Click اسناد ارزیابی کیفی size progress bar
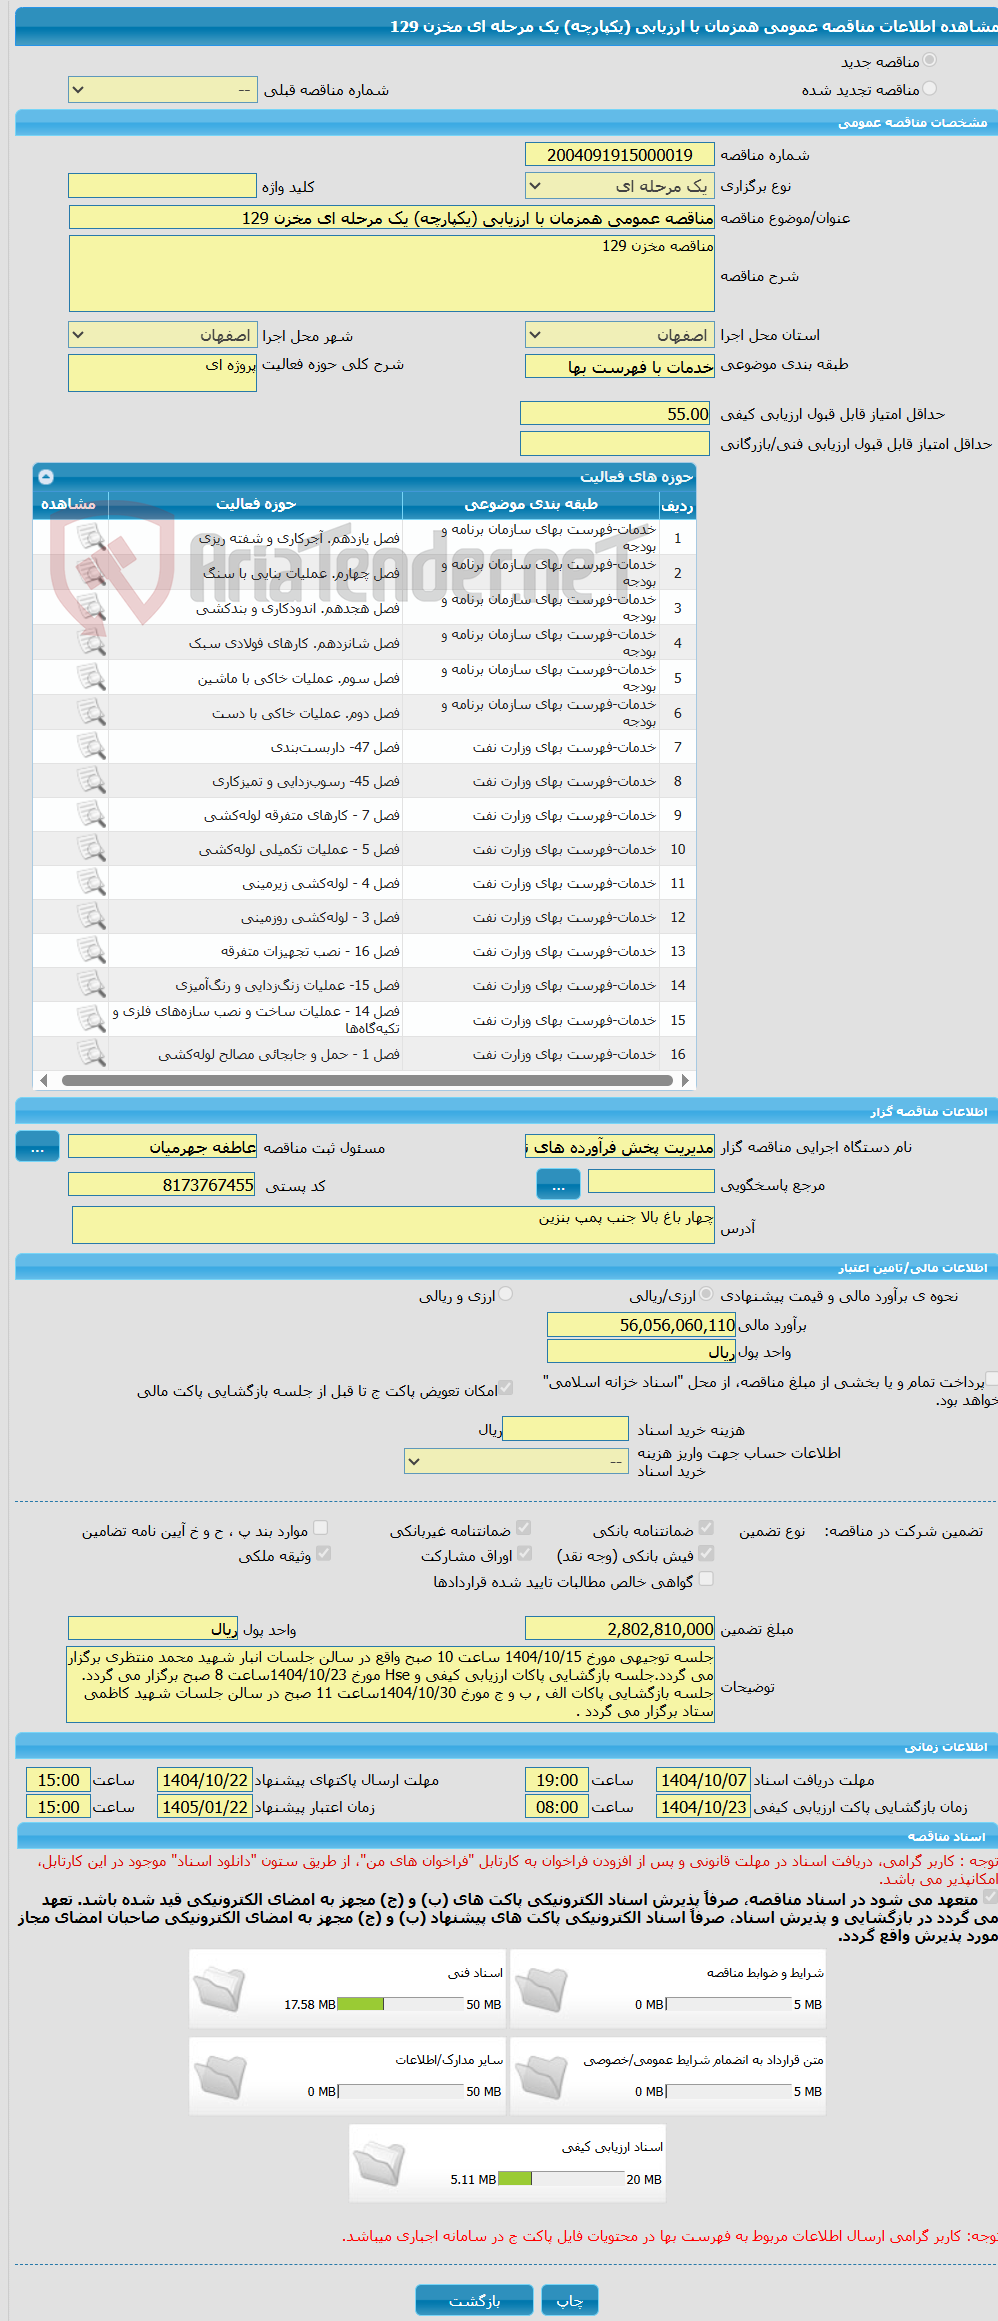This screenshot has width=998, height=2321. tap(560, 2179)
